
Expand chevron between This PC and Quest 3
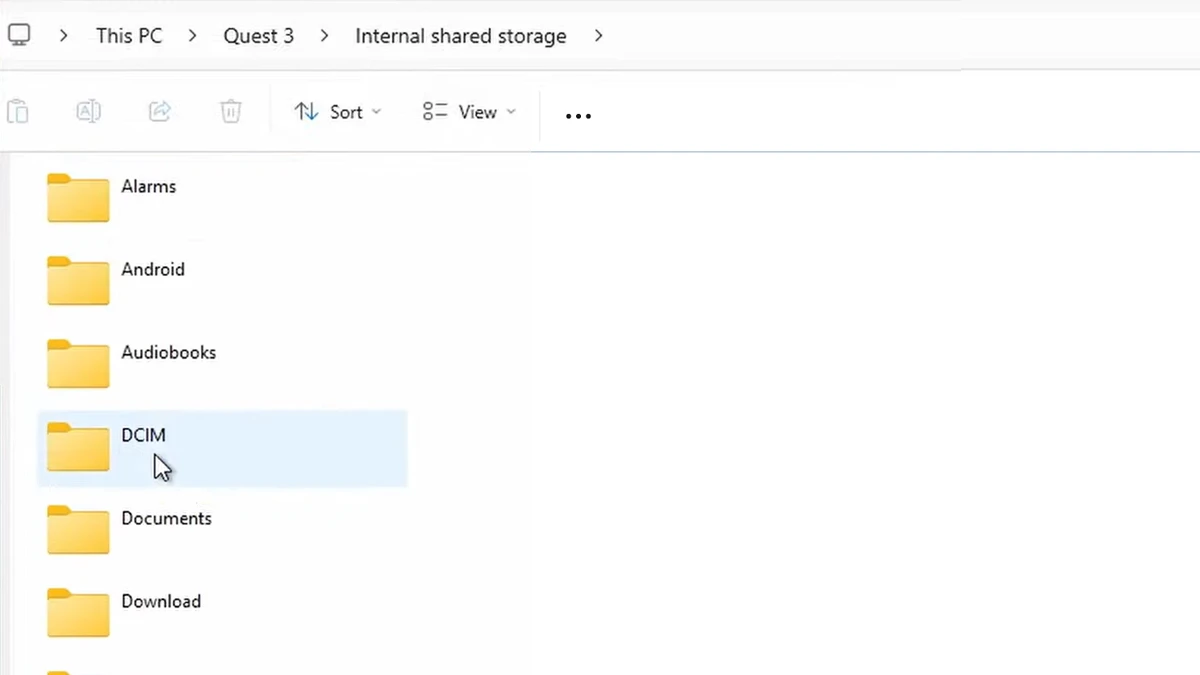[x=193, y=36]
